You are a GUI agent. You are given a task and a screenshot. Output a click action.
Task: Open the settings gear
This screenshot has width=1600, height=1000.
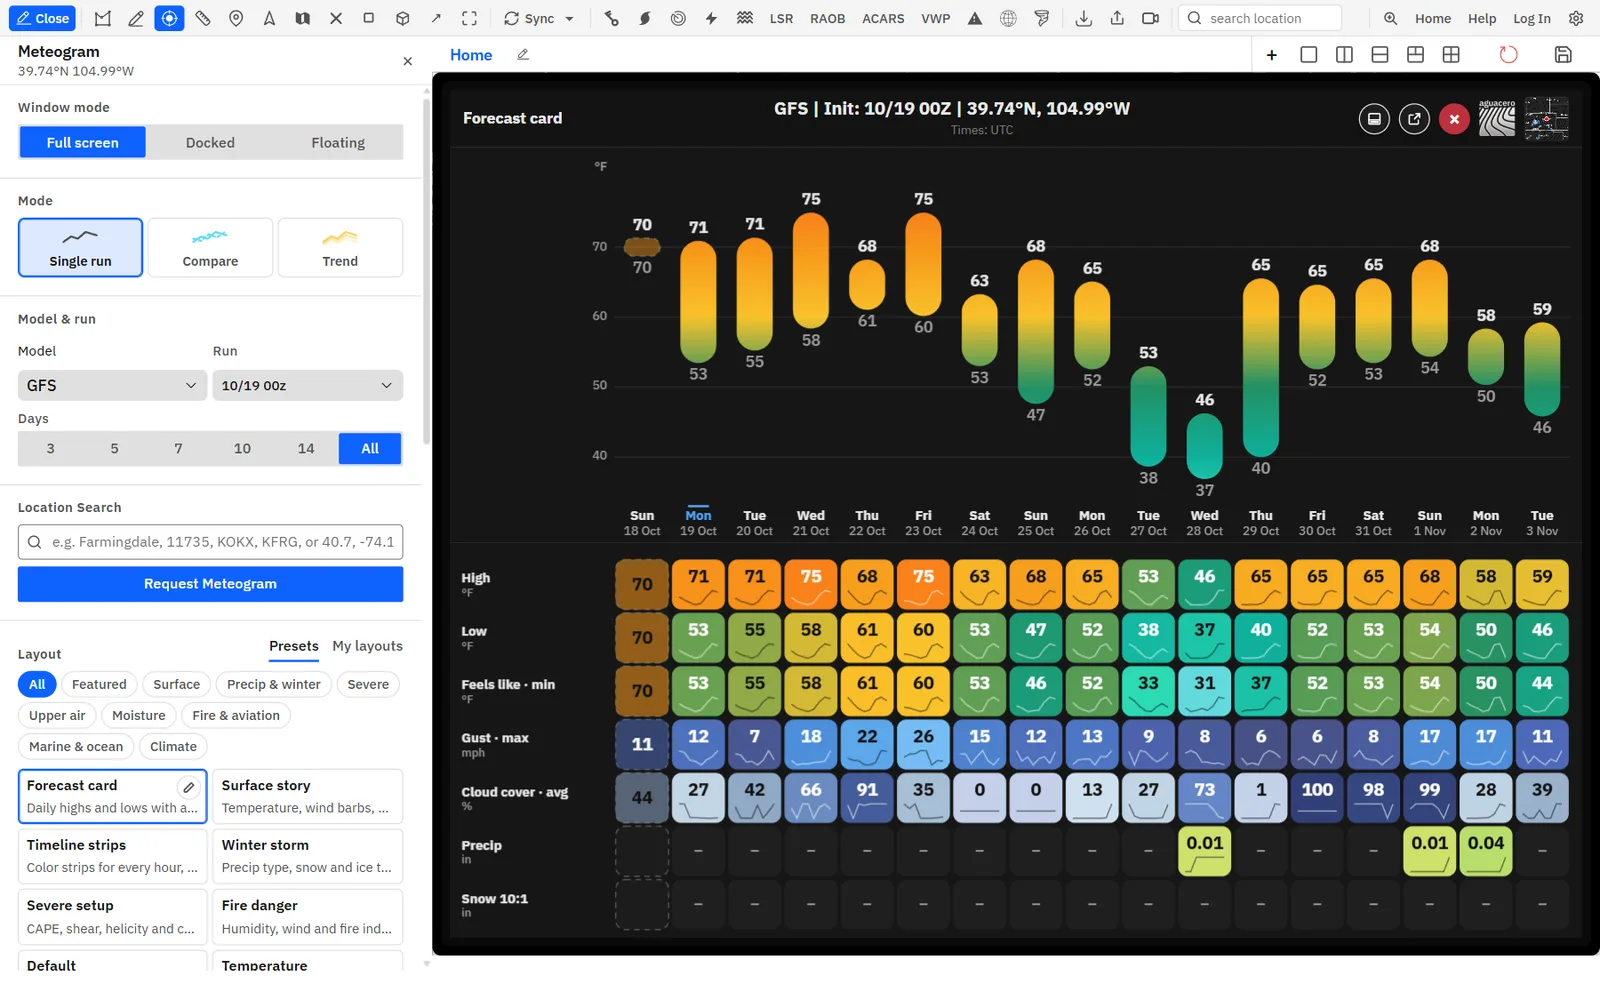click(x=1576, y=18)
